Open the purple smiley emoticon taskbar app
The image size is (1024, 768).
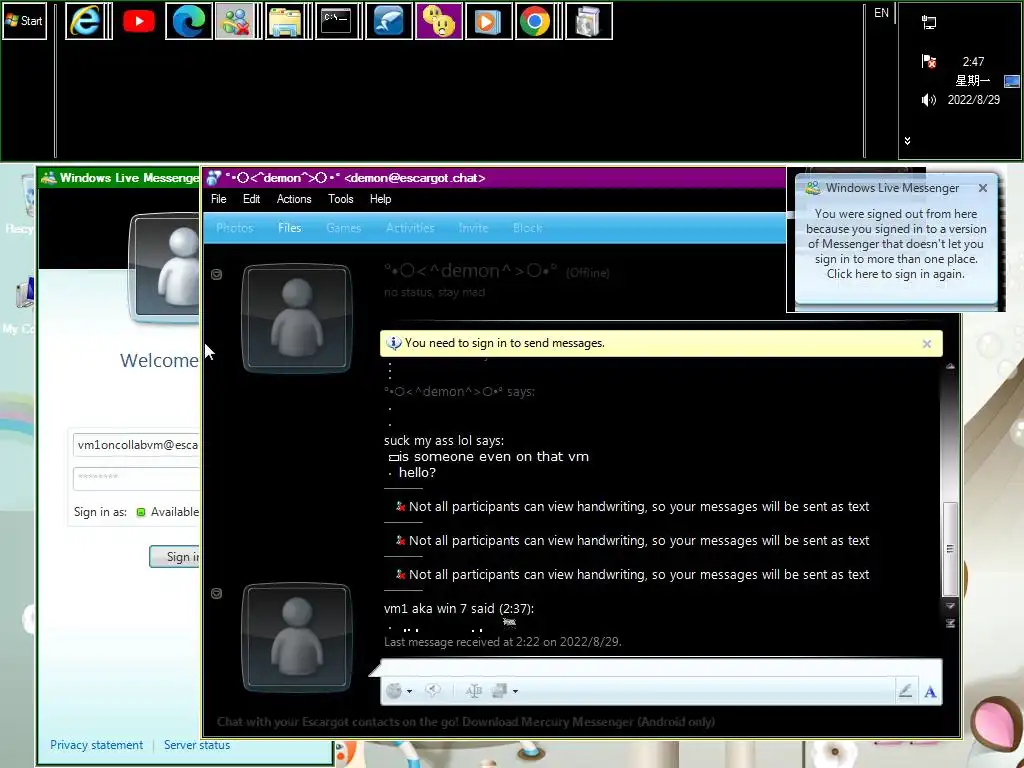439,21
